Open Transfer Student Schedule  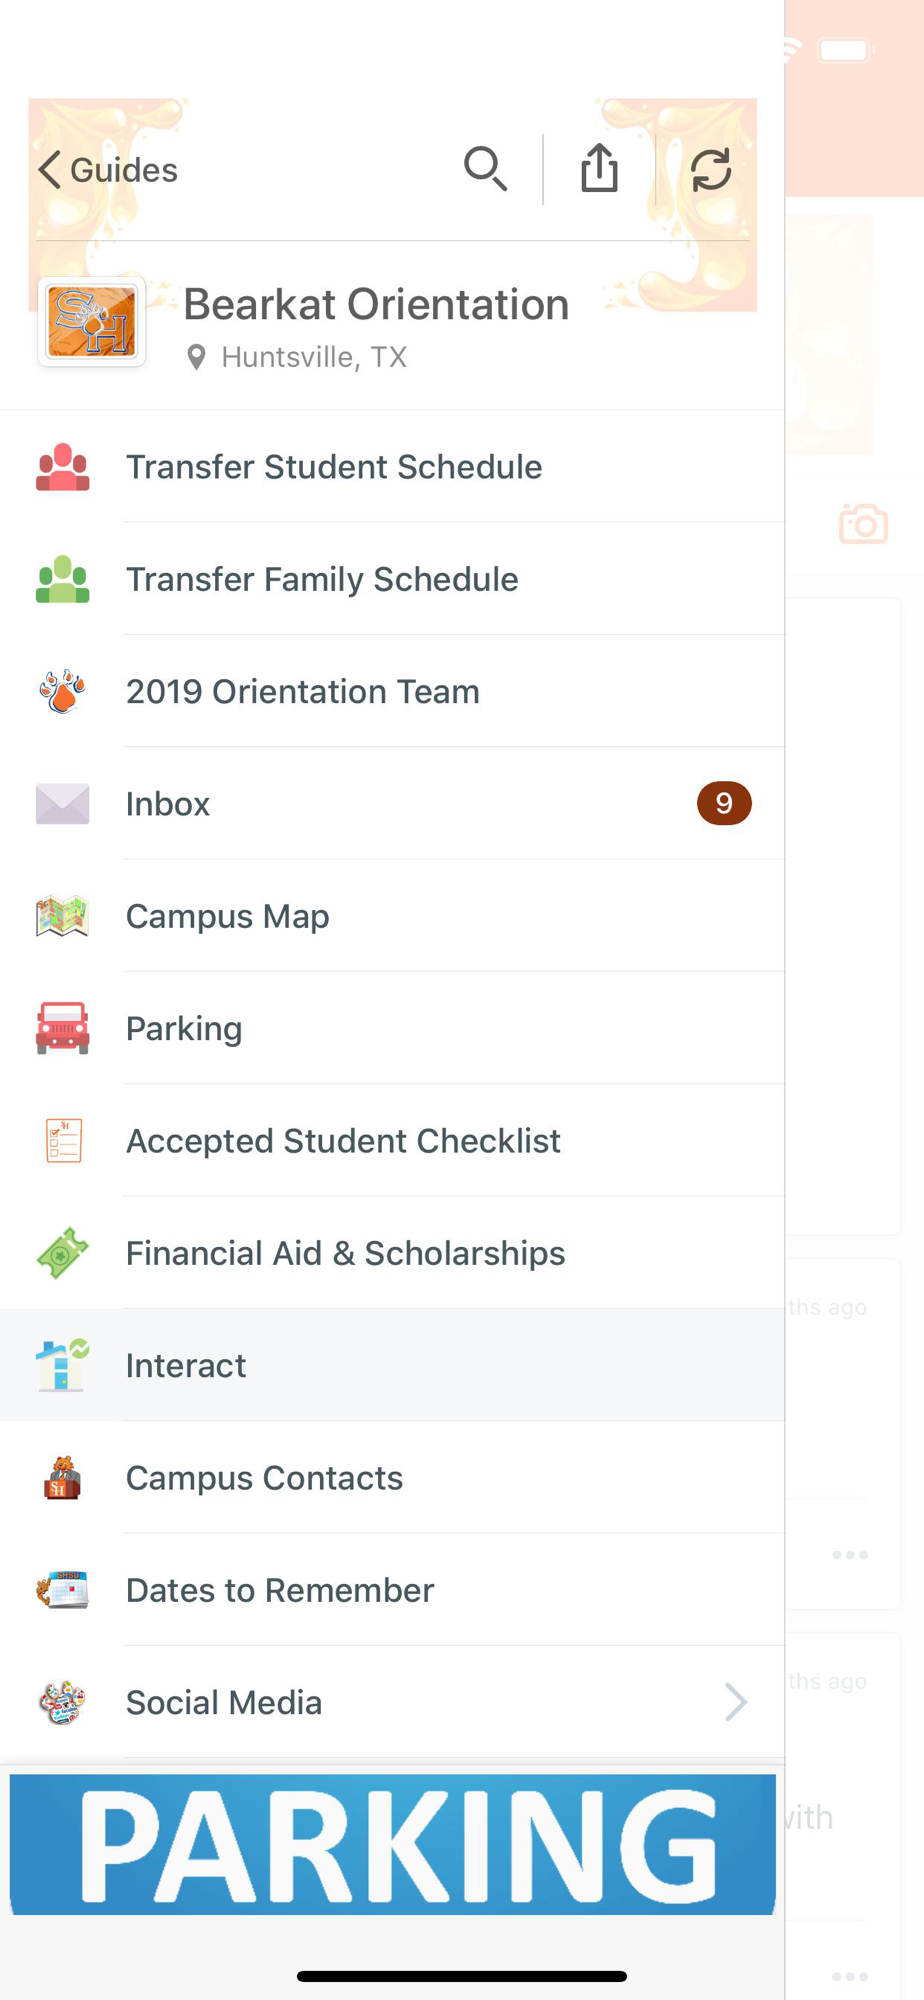334,467
